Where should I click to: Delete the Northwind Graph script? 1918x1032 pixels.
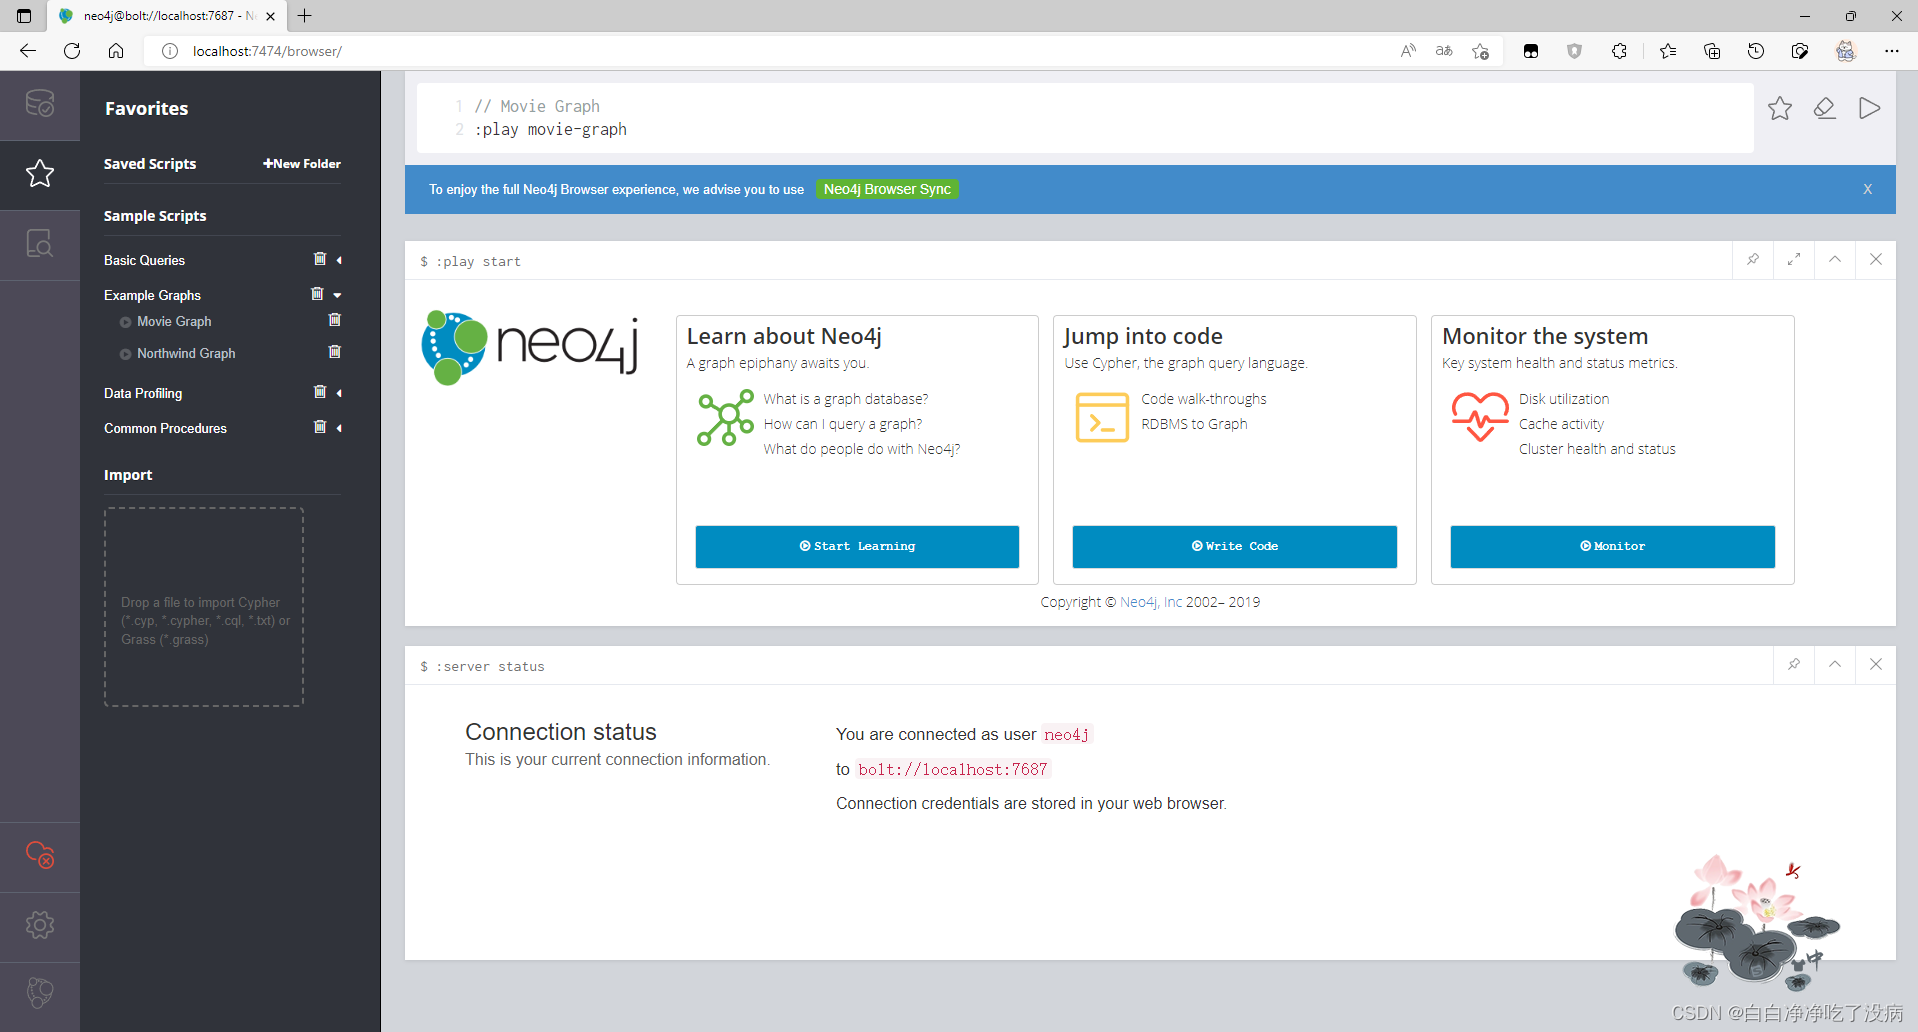pyautogui.click(x=335, y=352)
